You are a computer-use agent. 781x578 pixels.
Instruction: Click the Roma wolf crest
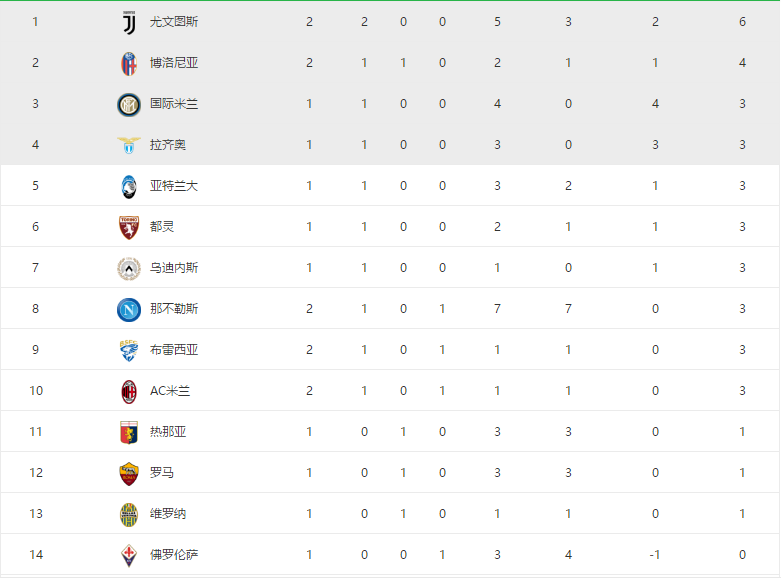[129, 473]
